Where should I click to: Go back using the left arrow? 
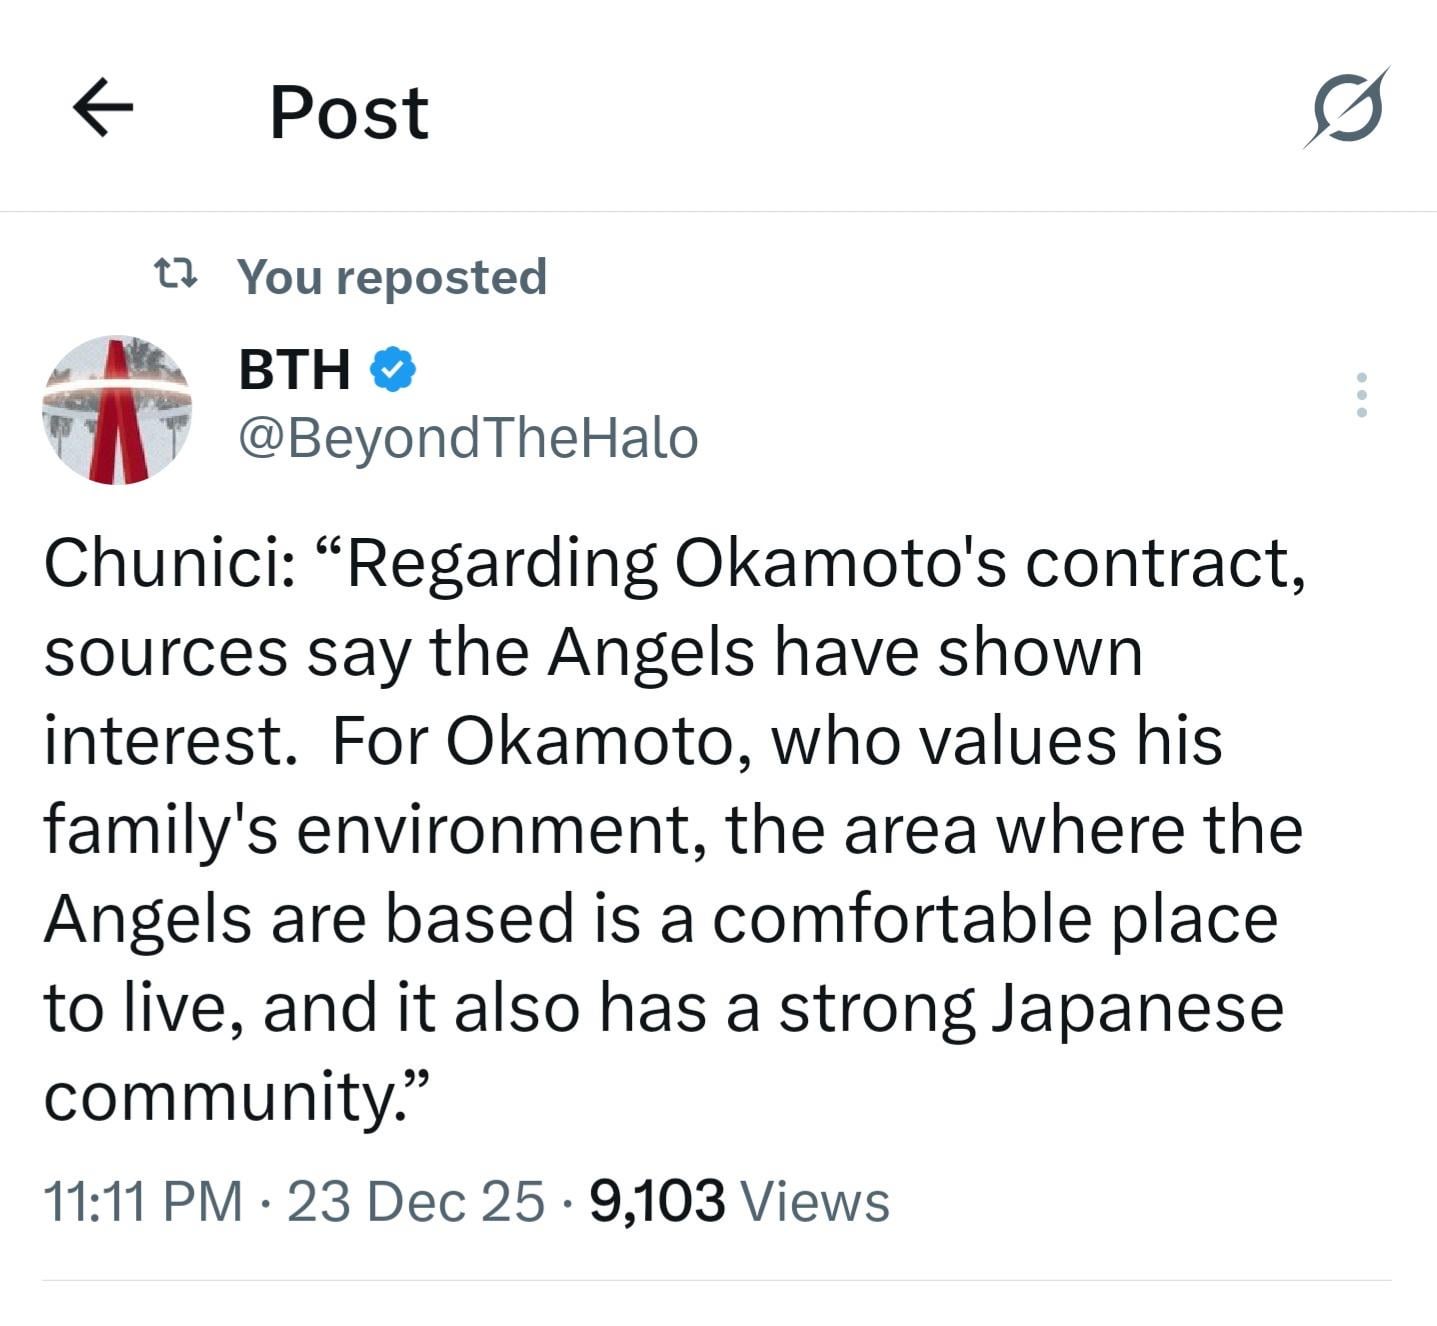point(103,109)
